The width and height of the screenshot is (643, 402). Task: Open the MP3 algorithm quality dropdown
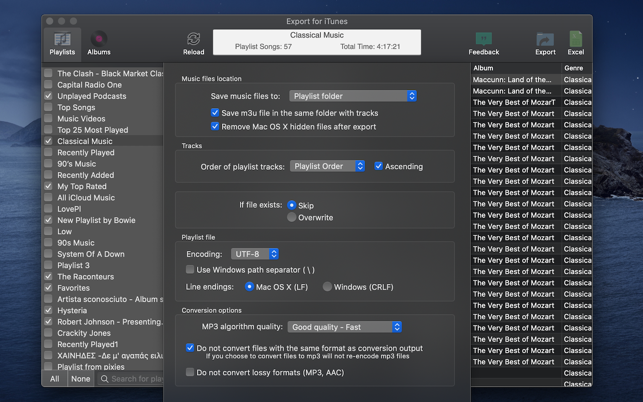coord(344,327)
